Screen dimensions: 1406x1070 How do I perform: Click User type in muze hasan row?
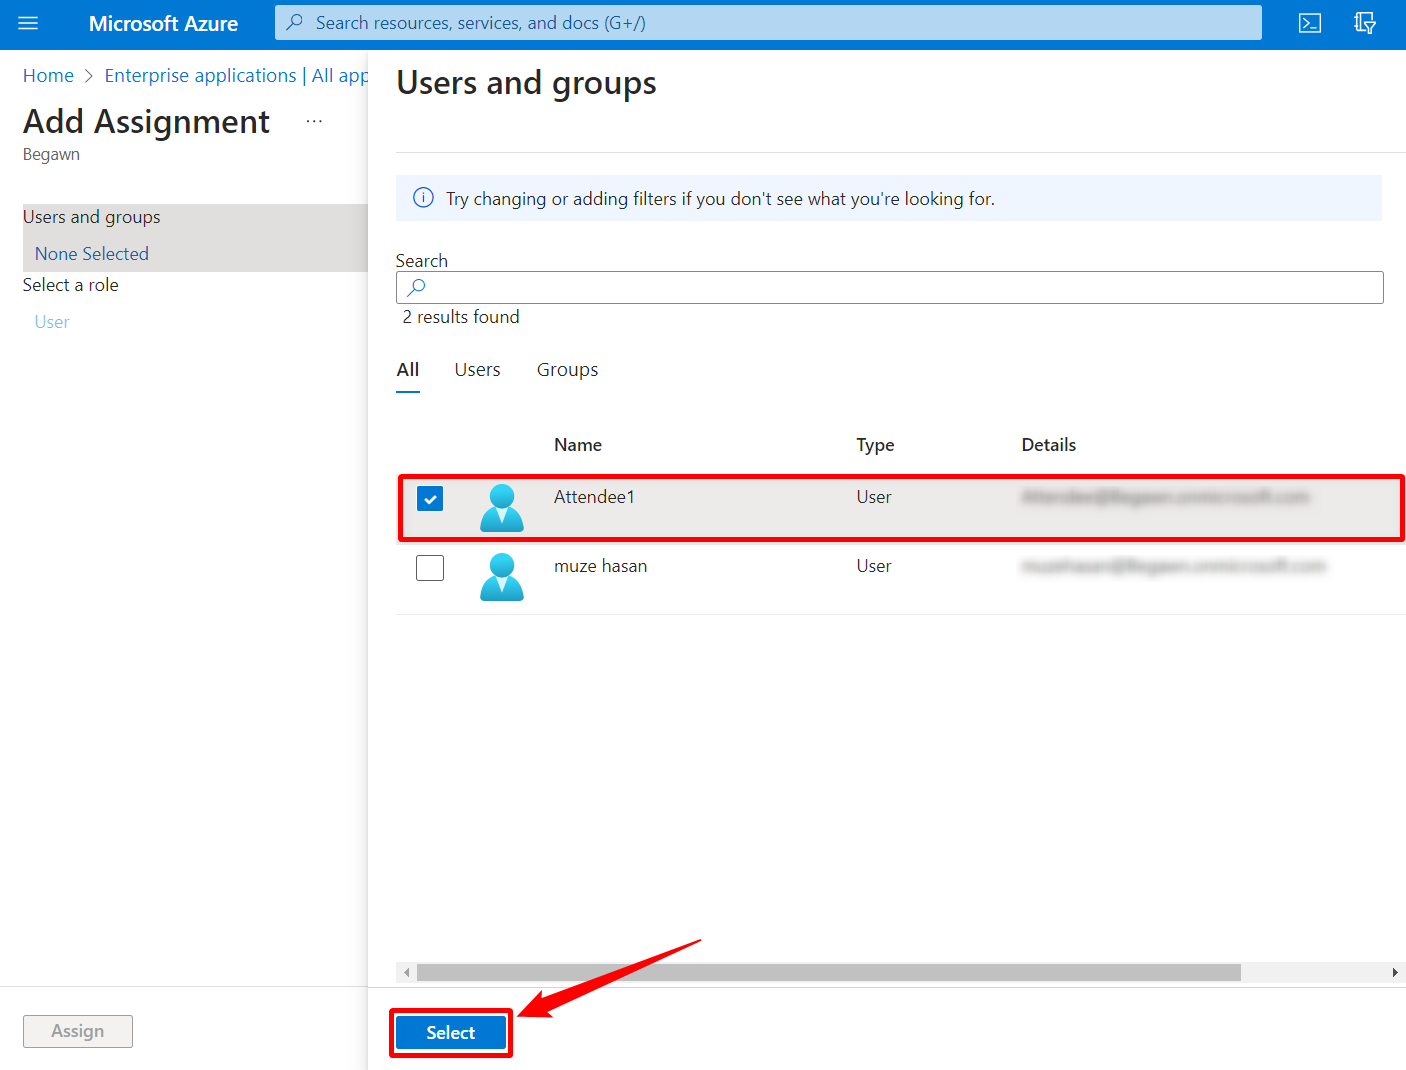tap(874, 566)
